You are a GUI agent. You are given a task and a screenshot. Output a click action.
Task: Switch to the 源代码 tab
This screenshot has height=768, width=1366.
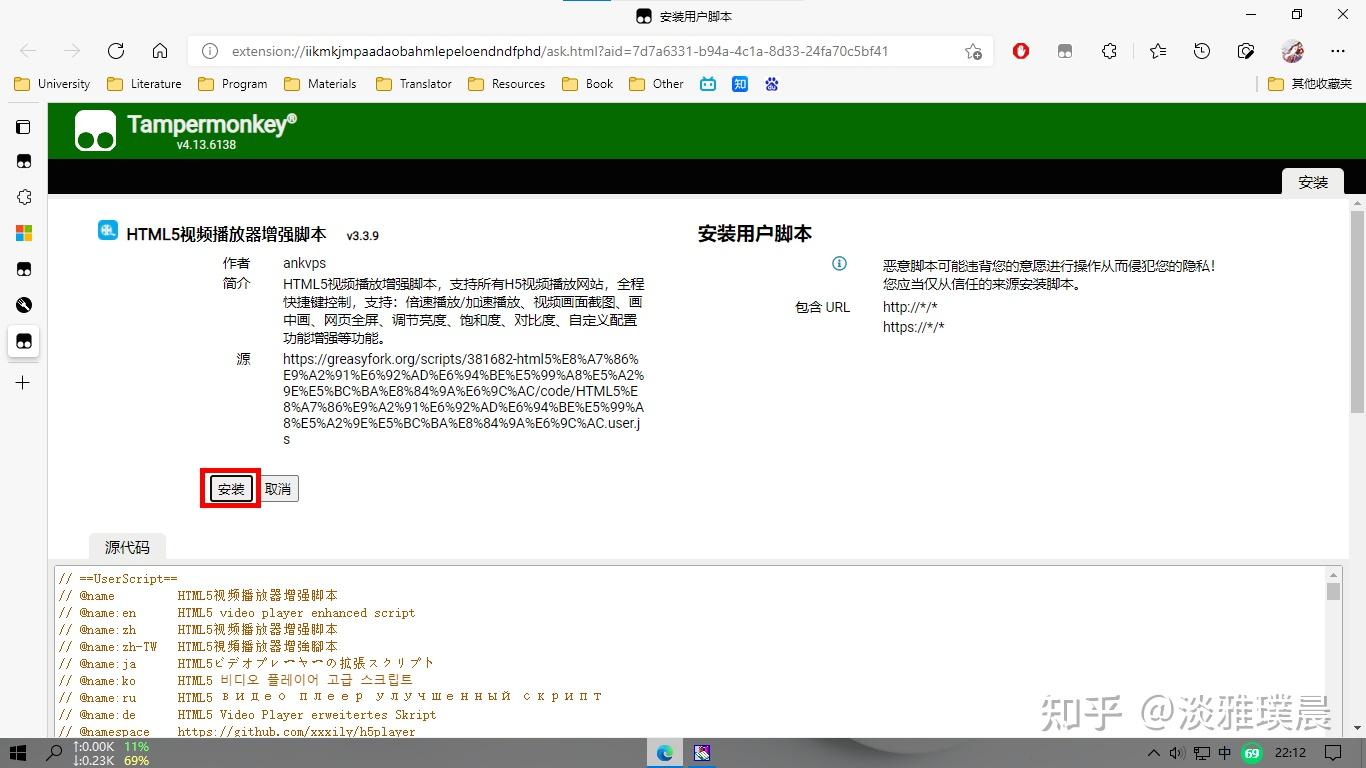pyautogui.click(x=126, y=547)
